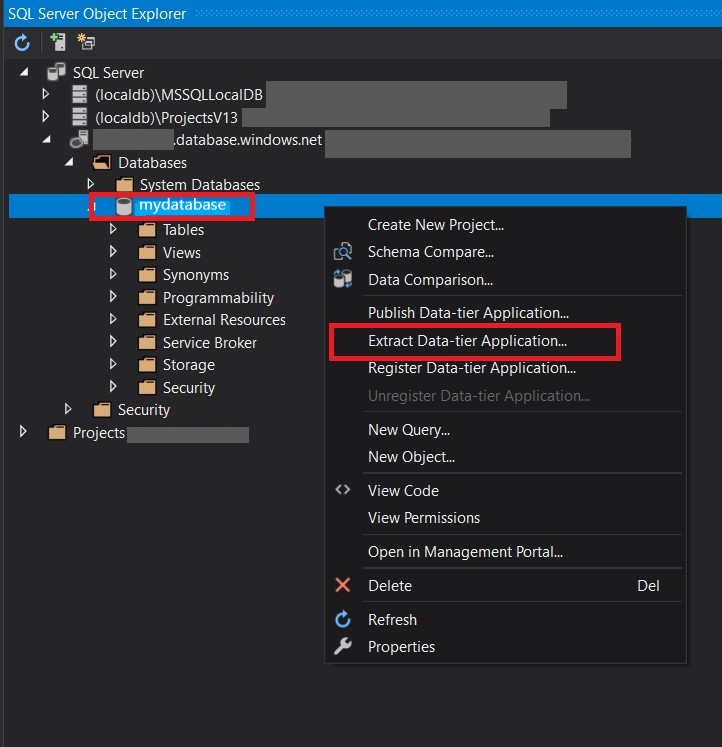The width and height of the screenshot is (722, 747).
Task: Open Publish Data-tier Application option
Action: tap(468, 313)
